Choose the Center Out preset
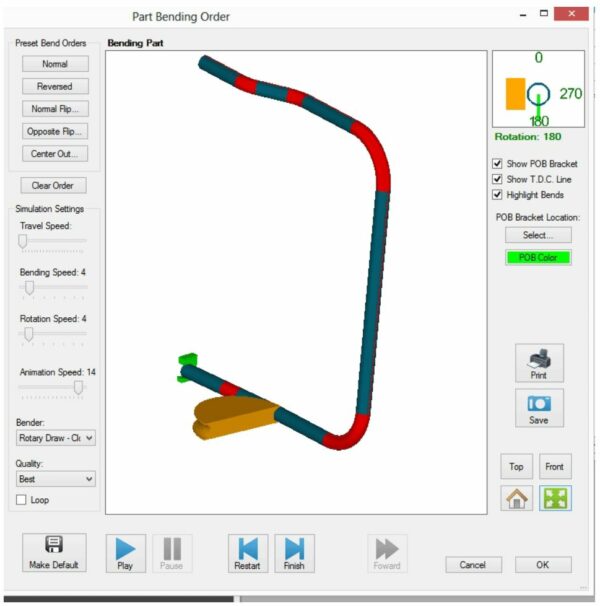Screen dimensions: 600x606 (x=55, y=153)
